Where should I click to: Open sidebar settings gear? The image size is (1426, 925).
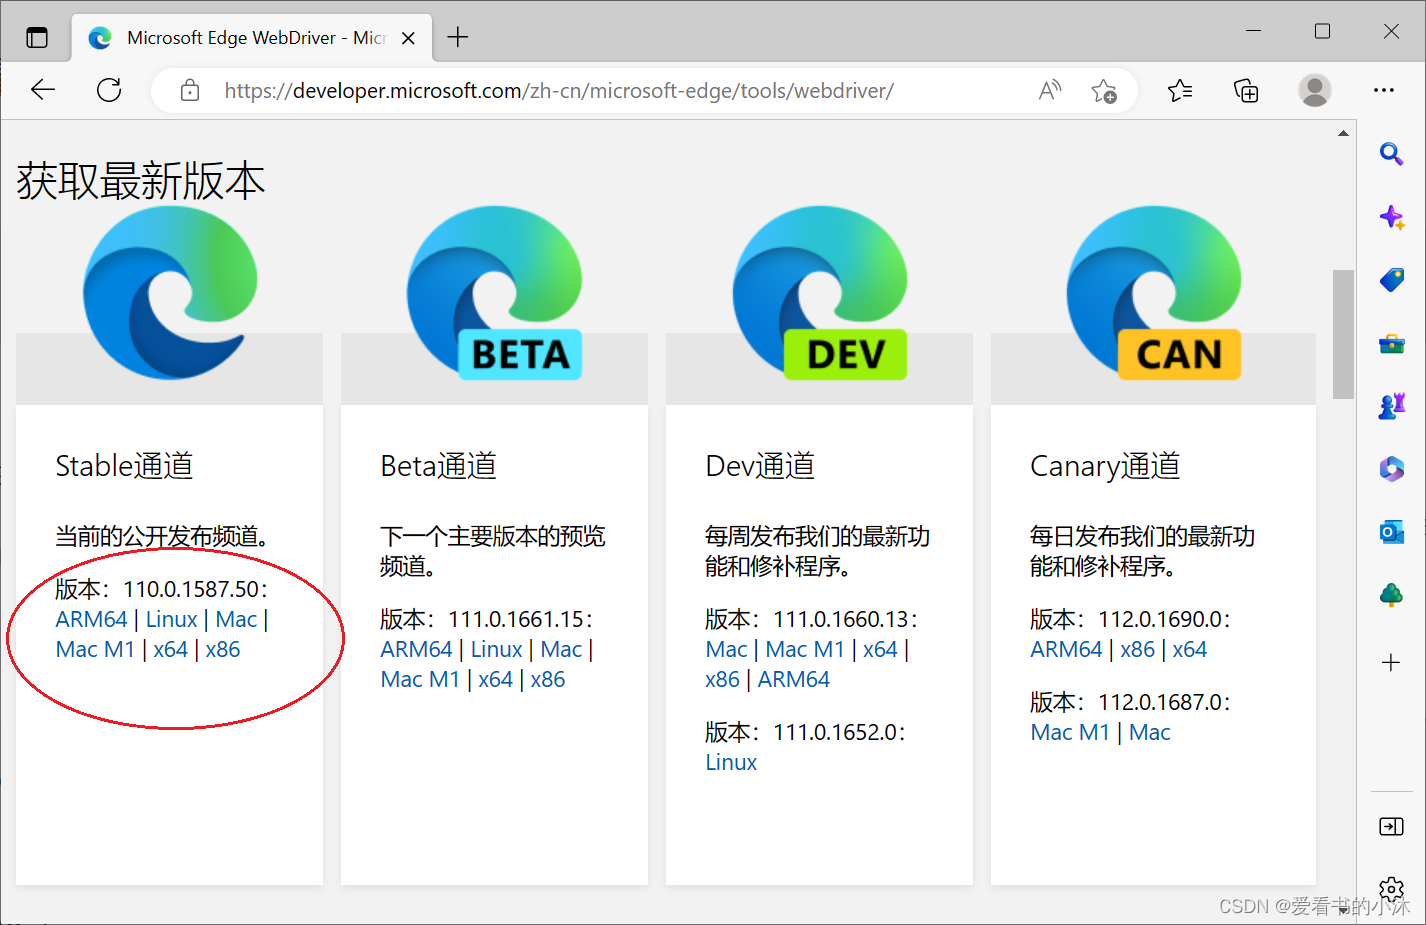coord(1391,889)
